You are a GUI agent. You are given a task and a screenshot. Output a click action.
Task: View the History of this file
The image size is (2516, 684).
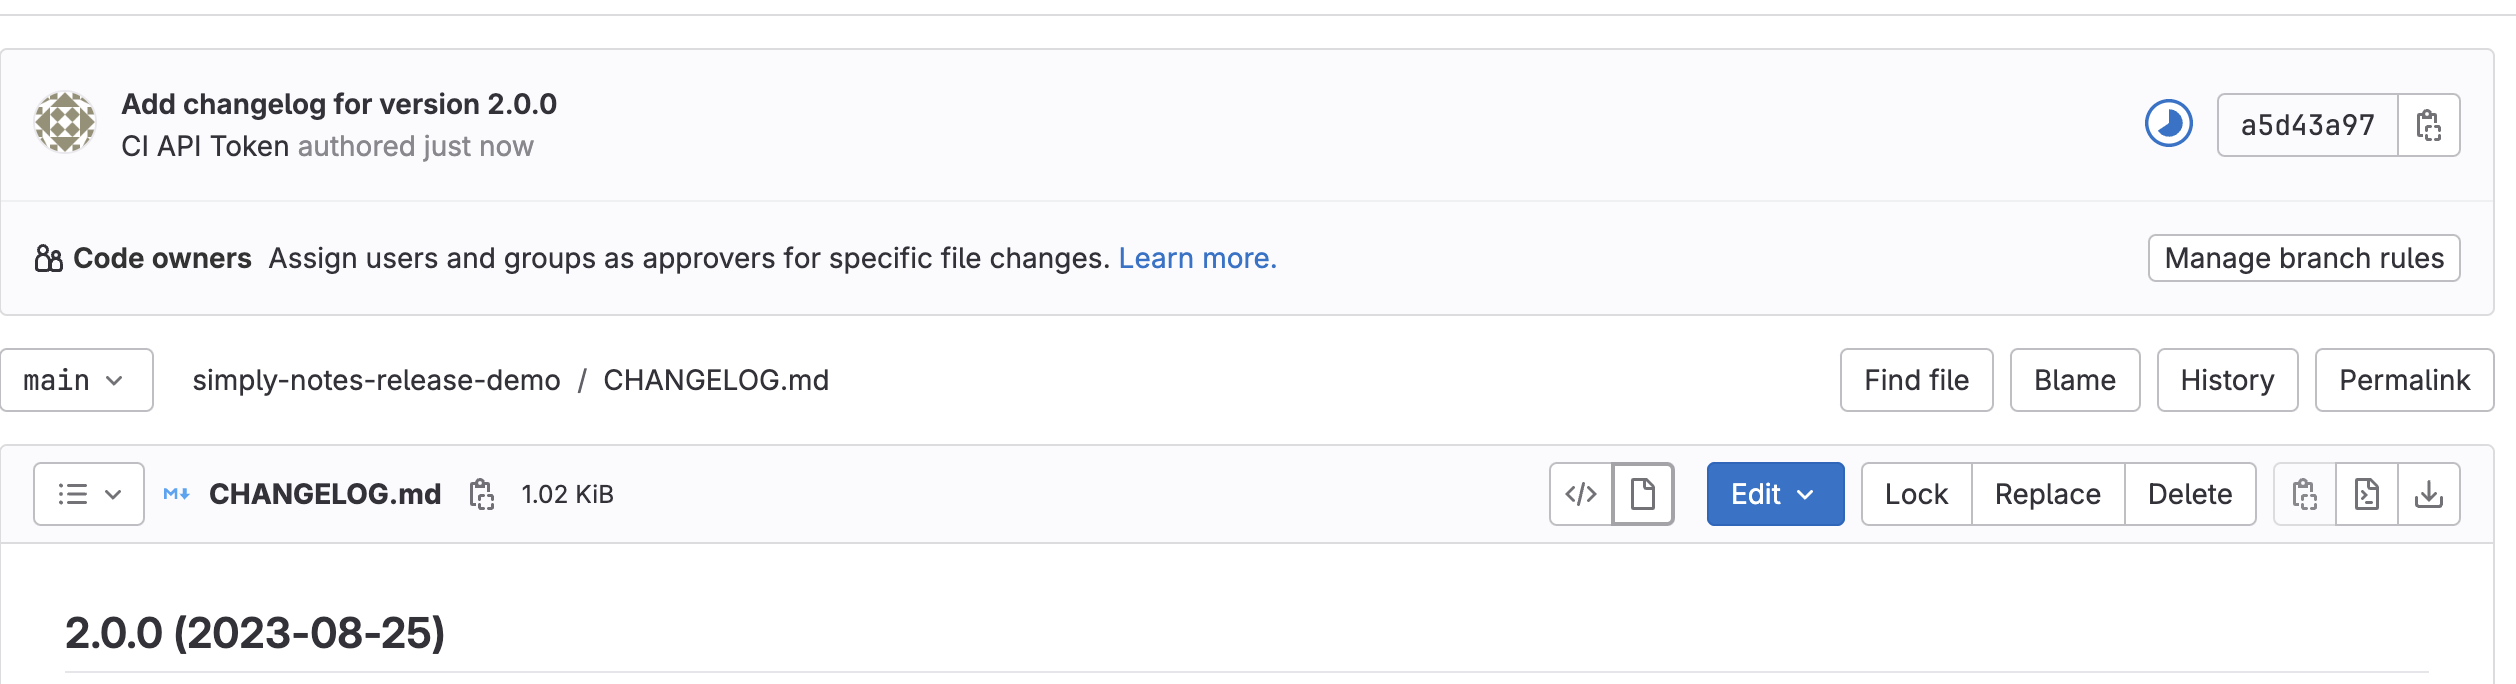pyautogui.click(x=2227, y=380)
